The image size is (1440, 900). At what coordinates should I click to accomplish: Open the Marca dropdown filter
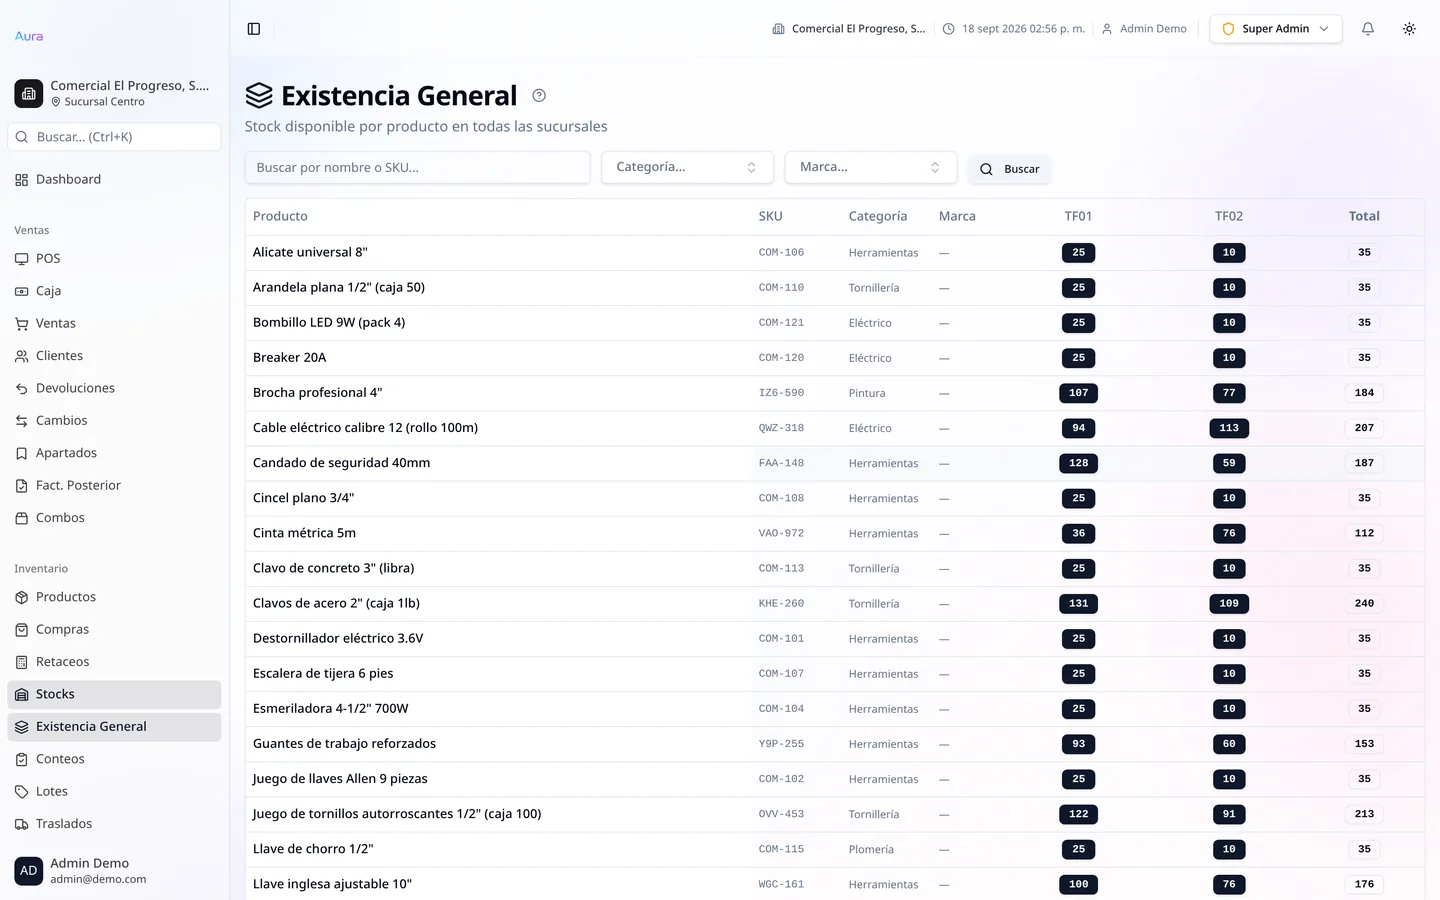pos(871,167)
